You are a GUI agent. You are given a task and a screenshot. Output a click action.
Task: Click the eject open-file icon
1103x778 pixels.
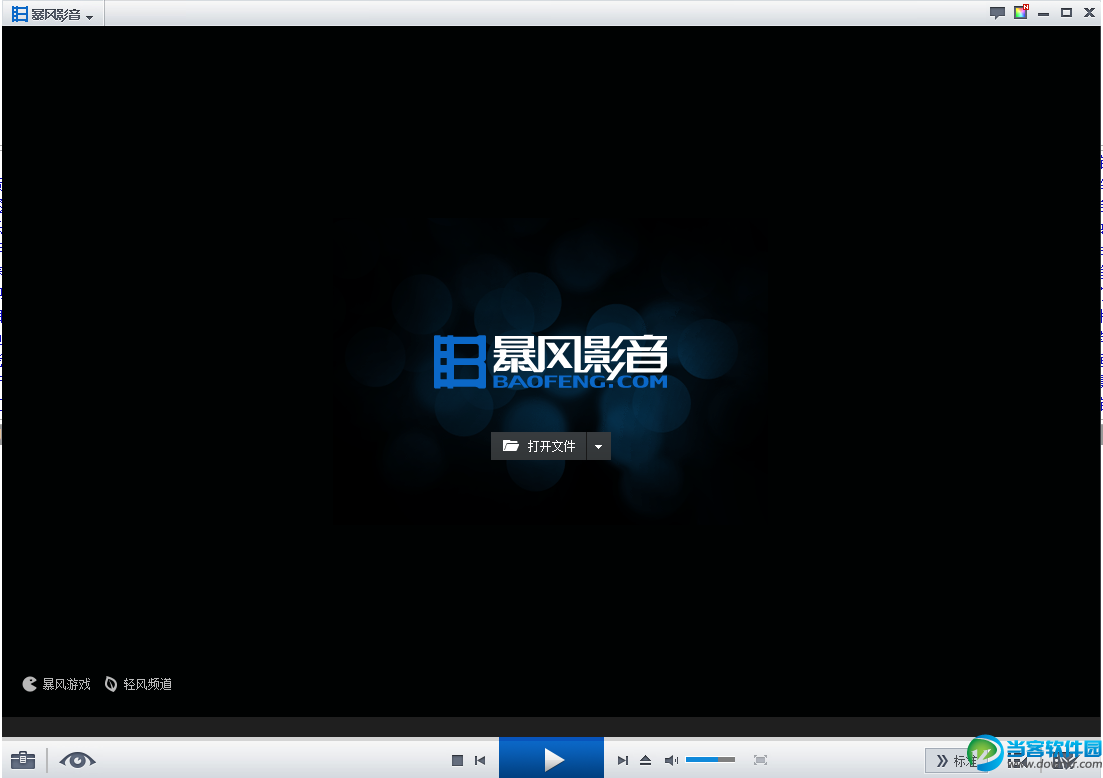[x=646, y=760]
